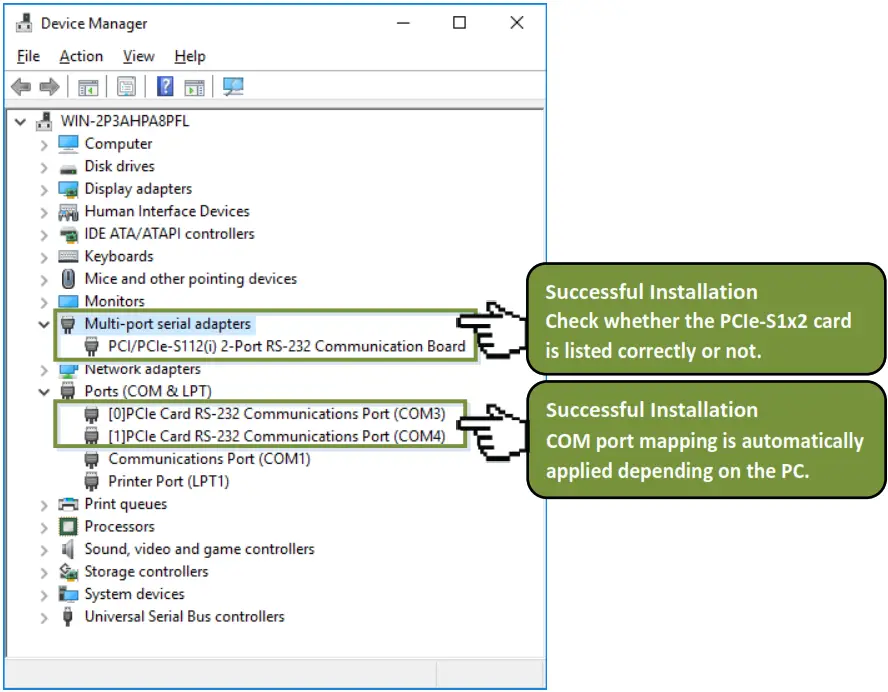Toggle the Show/Hide Console Tree toolbar icon

(x=87, y=87)
